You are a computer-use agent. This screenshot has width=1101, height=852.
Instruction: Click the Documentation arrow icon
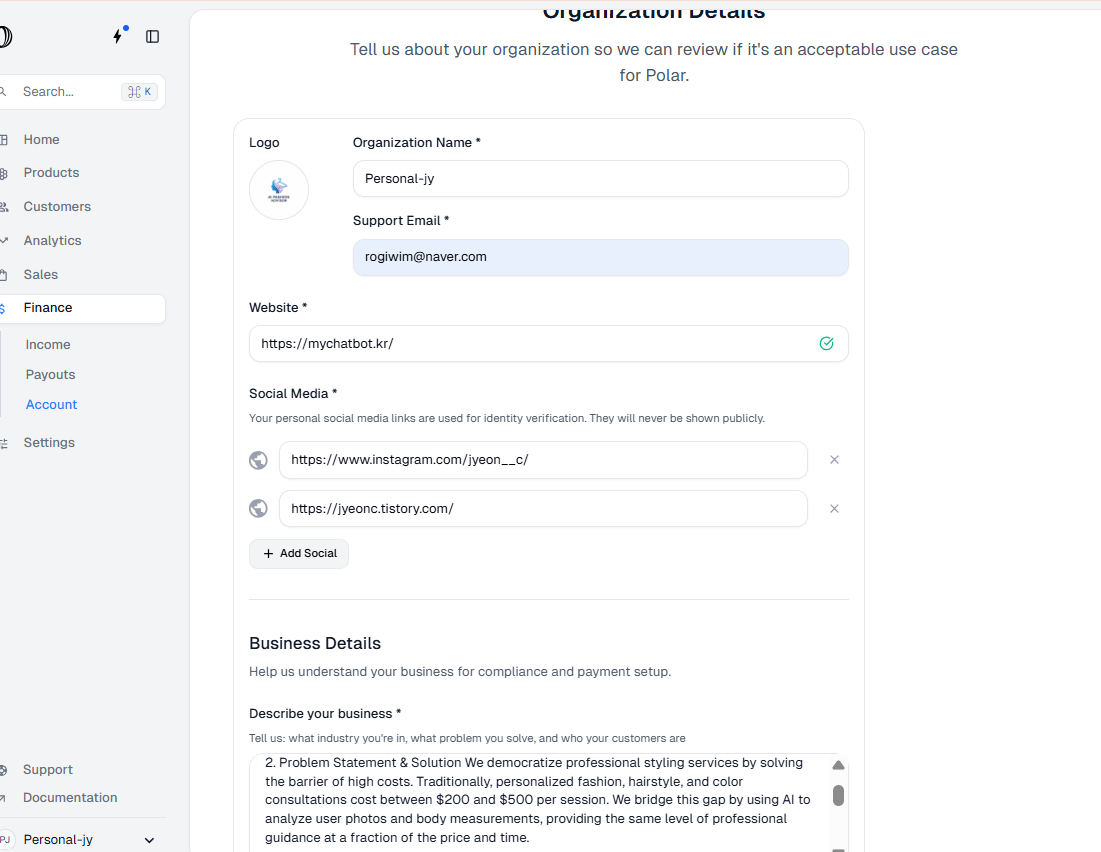(x=3, y=798)
